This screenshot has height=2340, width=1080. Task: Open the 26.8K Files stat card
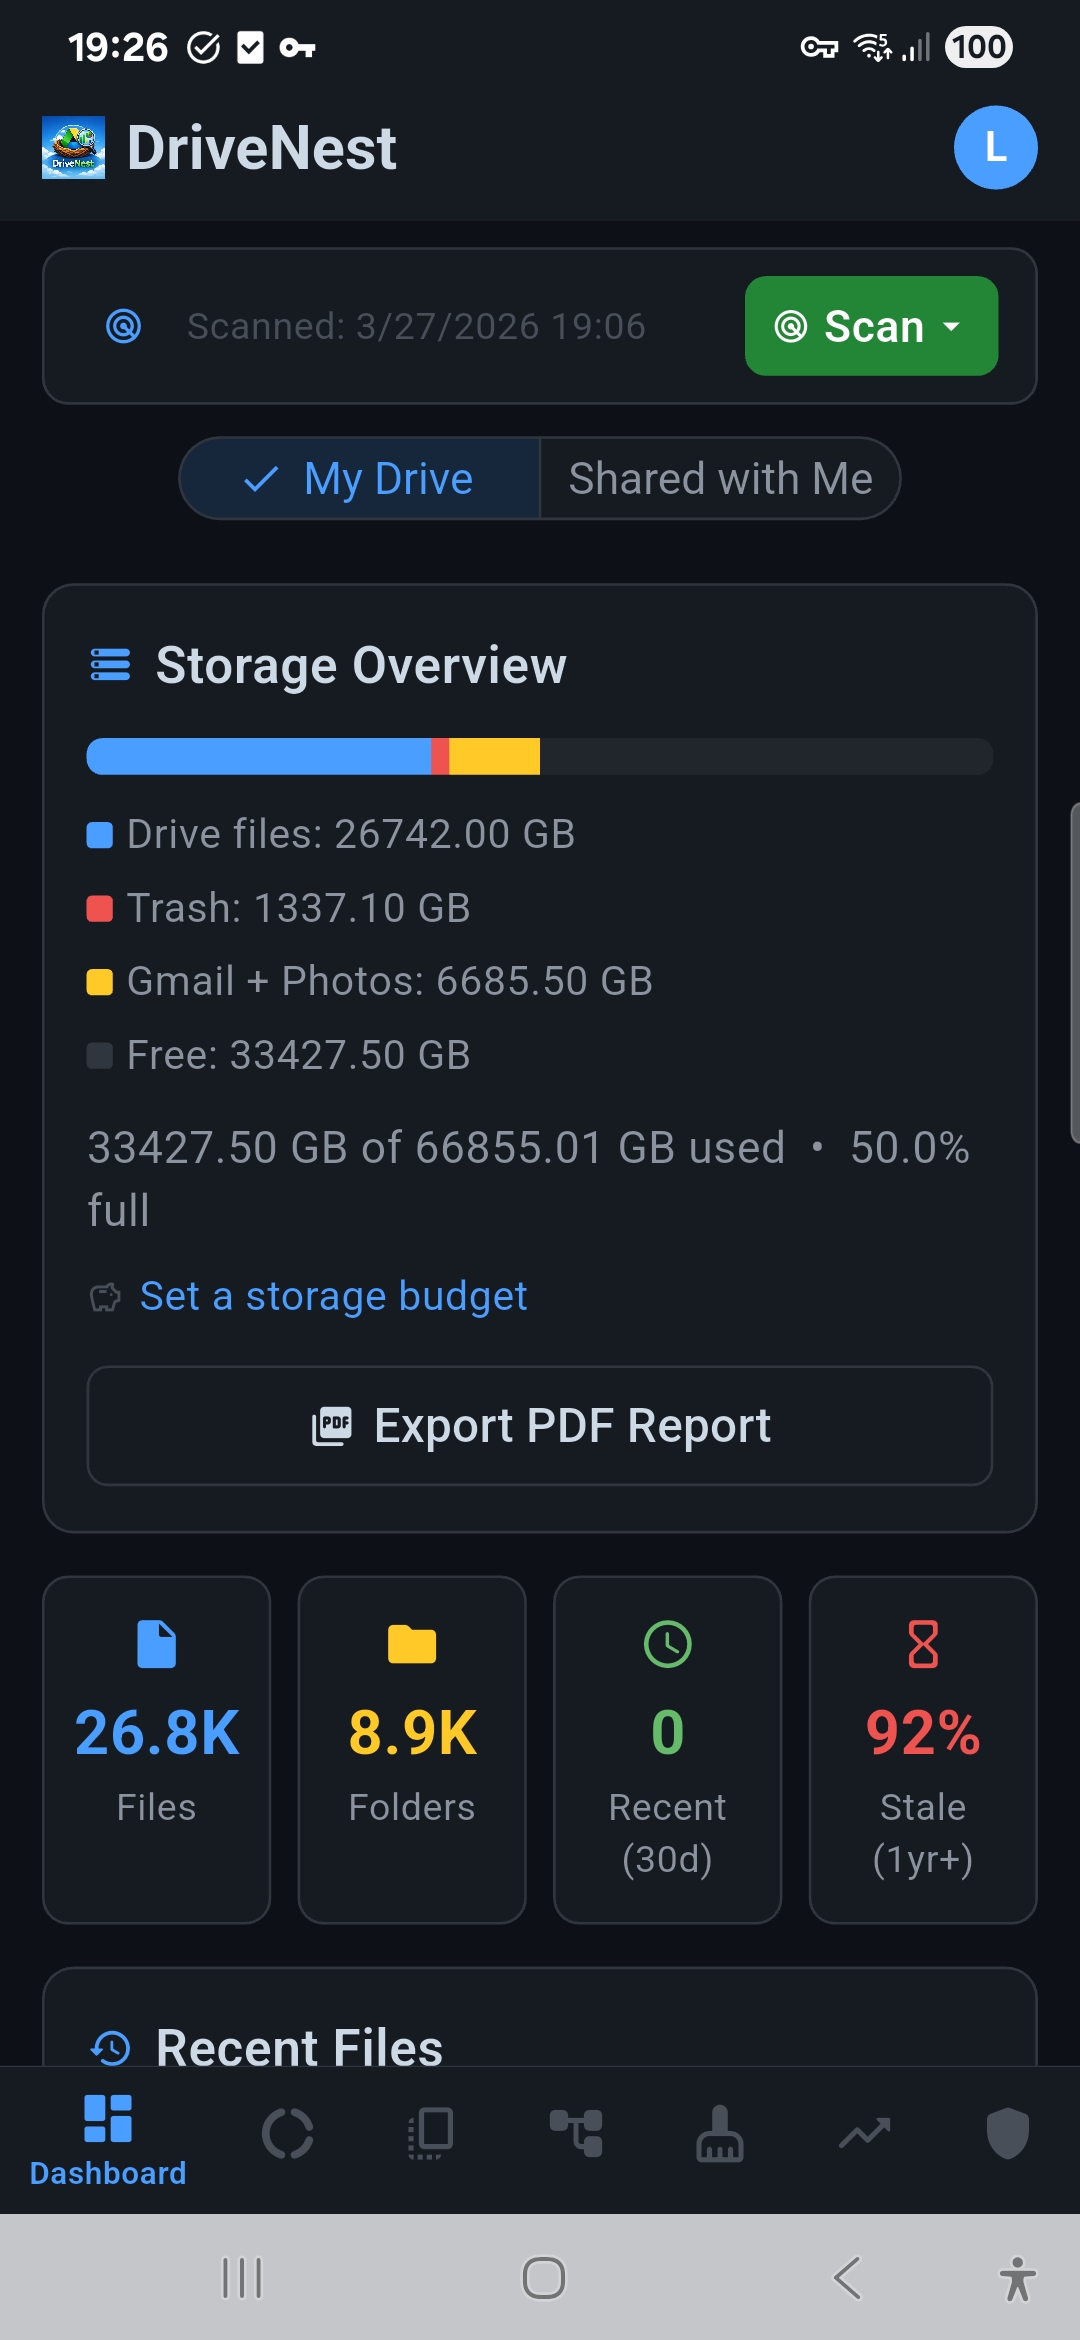(x=157, y=1749)
